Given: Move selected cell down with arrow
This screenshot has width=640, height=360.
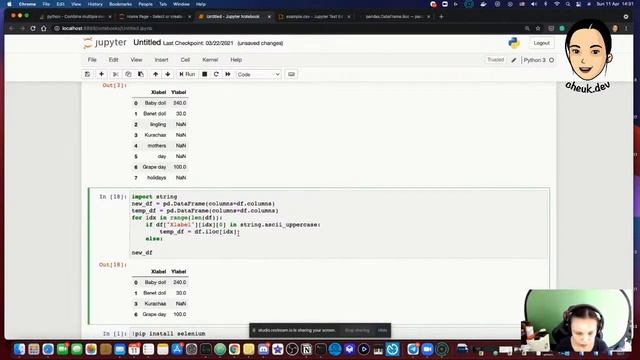Looking at the screenshot, I should tap(168, 74).
